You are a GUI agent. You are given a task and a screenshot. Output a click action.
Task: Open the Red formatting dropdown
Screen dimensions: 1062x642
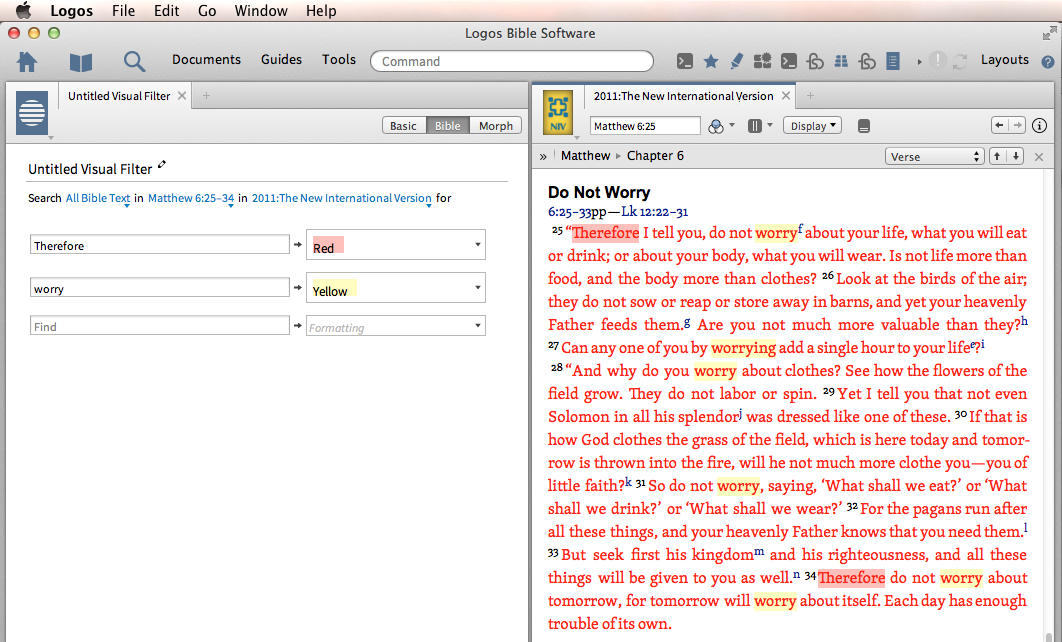click(x=396, y=244)
